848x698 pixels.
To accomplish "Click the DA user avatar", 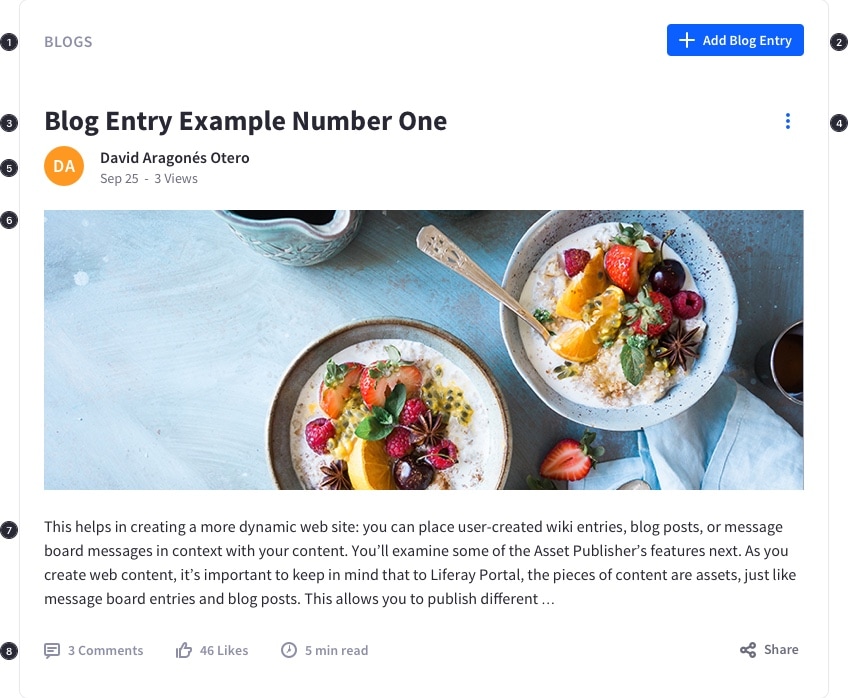I will click(x=64, y=166).
